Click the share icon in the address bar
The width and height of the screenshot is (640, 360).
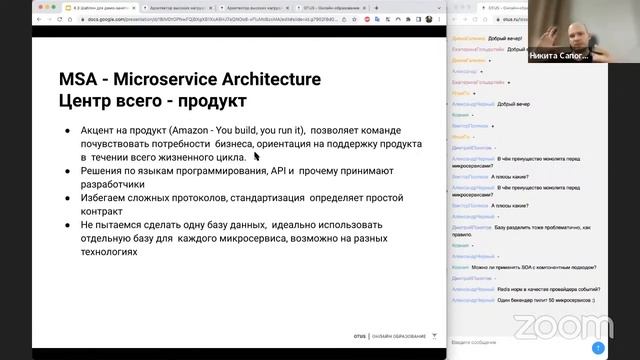[x=344, y=19]
